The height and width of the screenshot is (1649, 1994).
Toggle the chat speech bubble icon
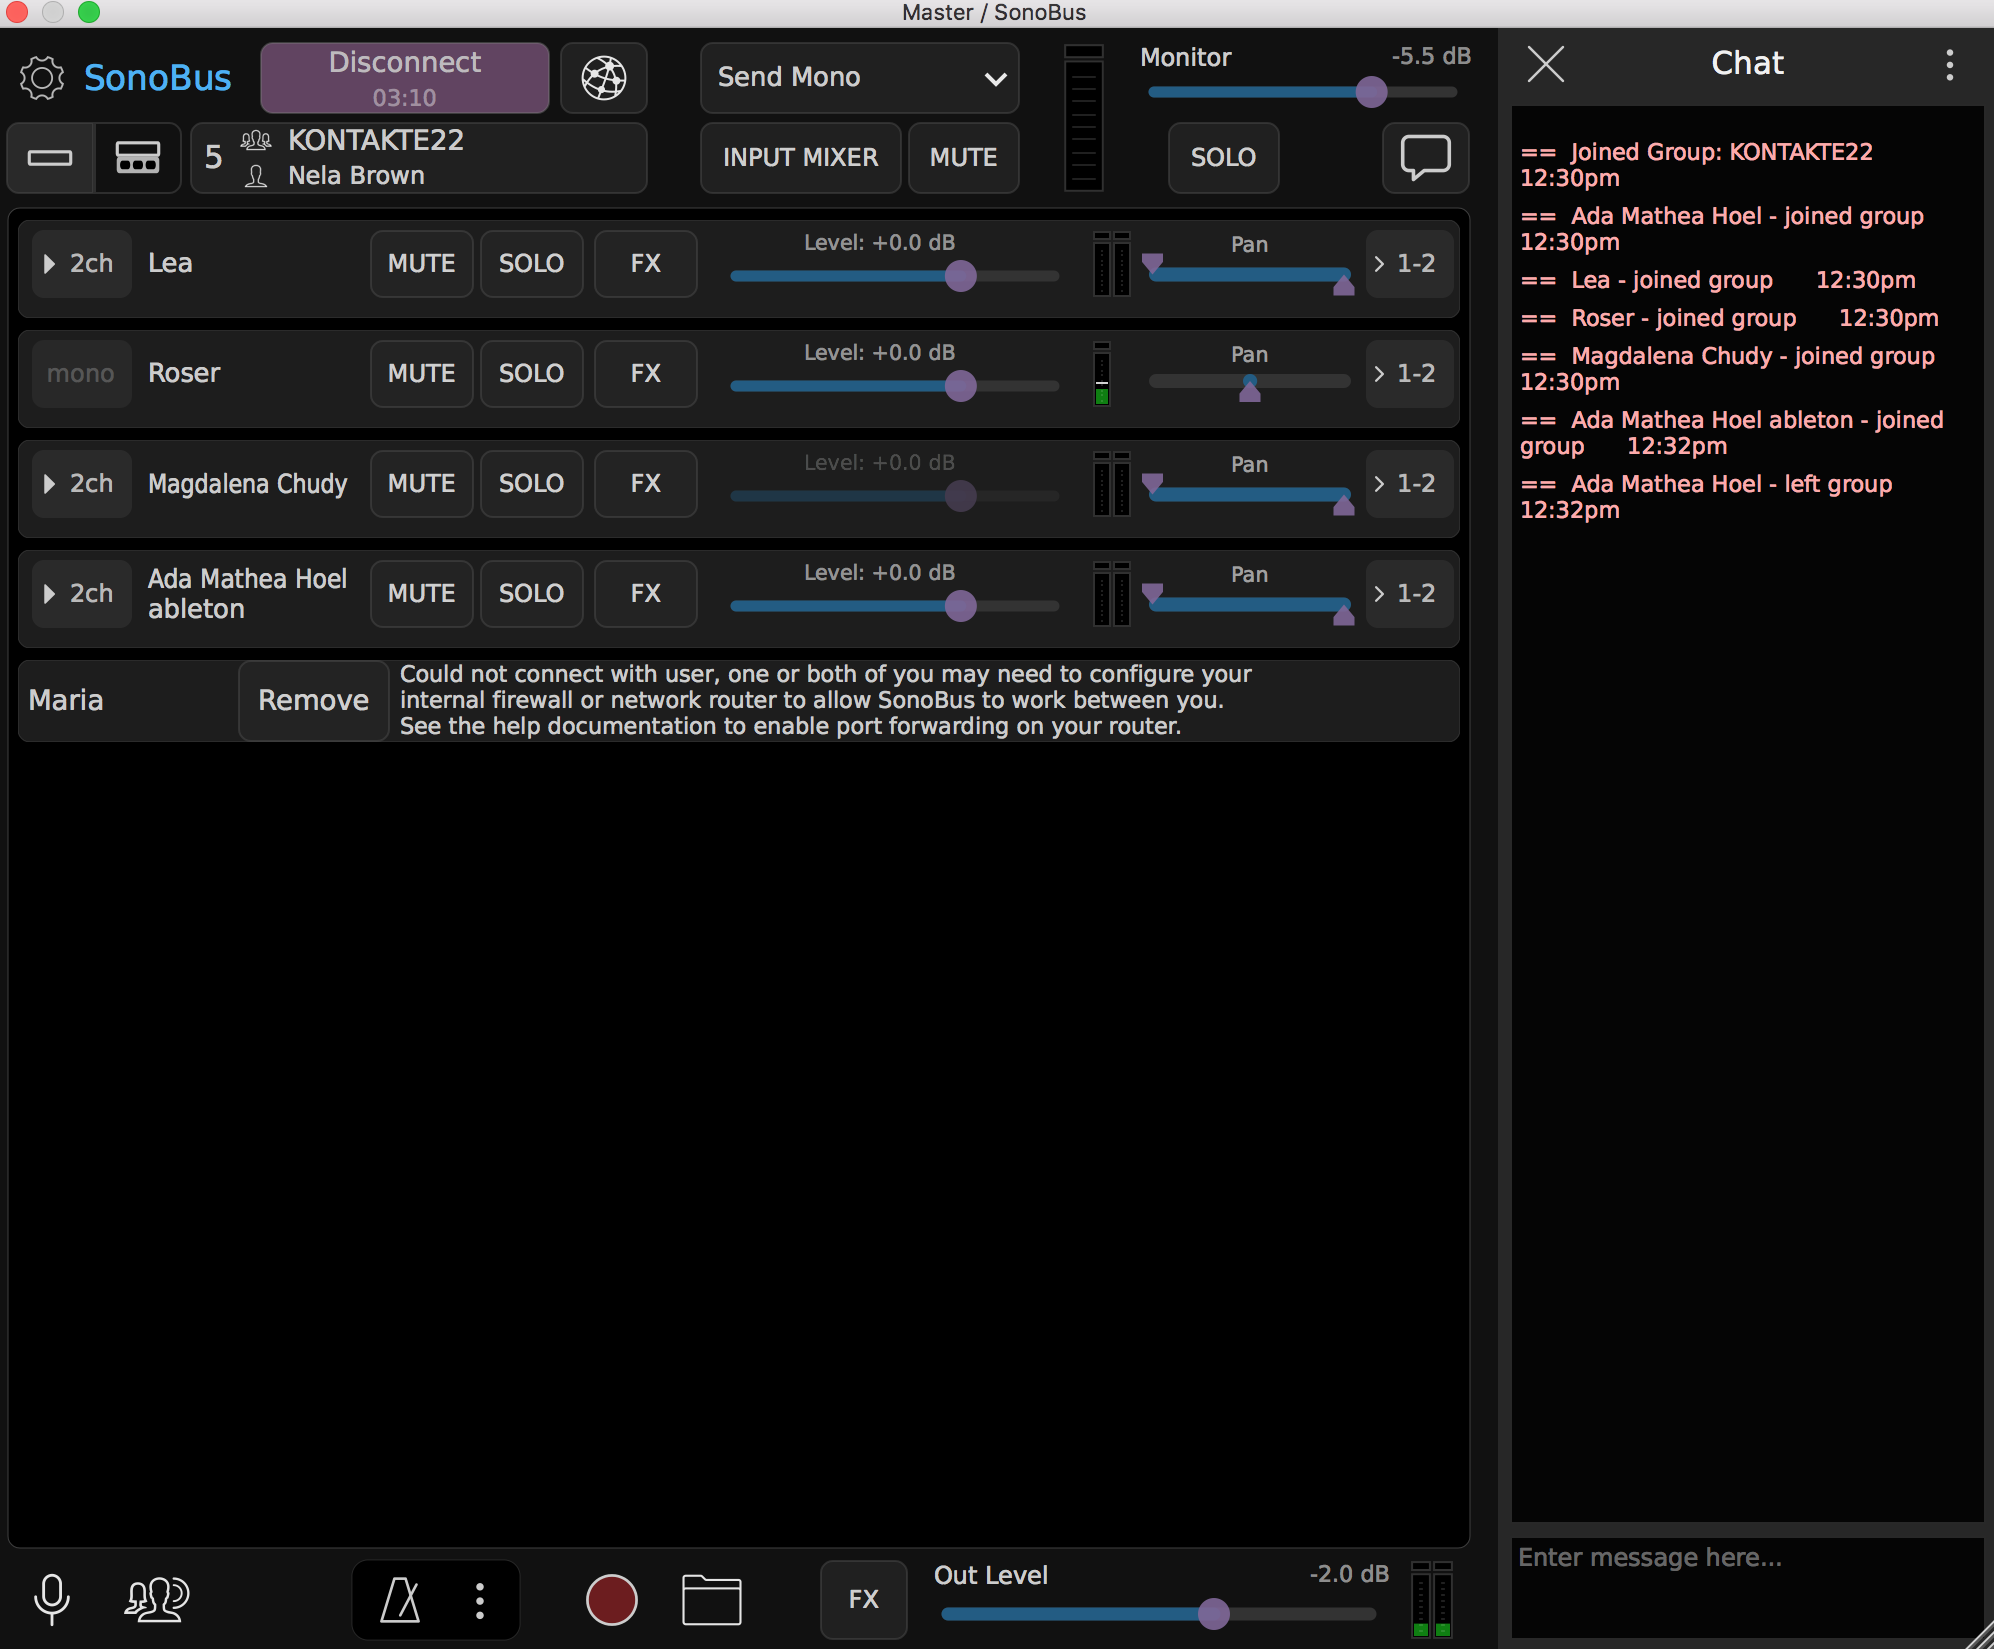[1424, 158]
